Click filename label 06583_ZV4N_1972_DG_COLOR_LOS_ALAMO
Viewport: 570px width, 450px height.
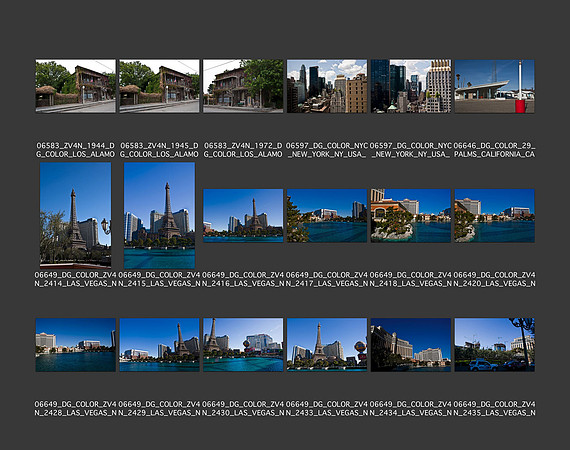point(243,150)
